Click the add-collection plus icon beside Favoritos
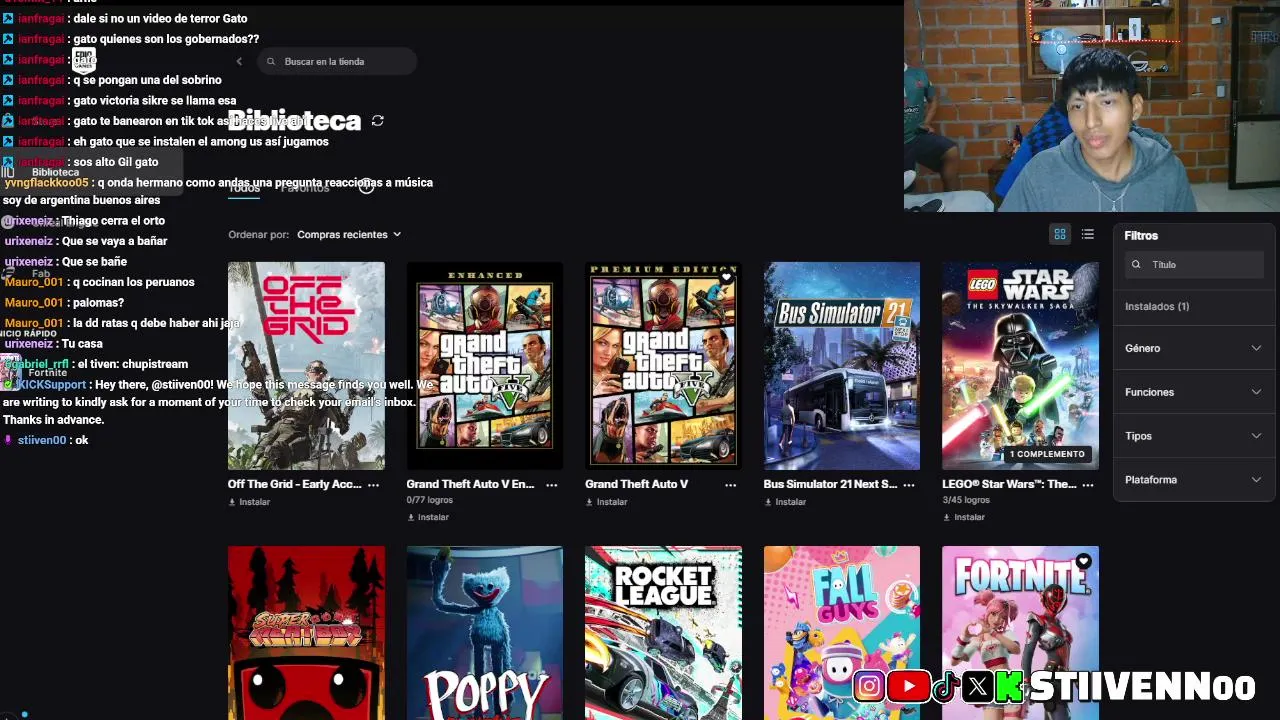 point(366,186)
